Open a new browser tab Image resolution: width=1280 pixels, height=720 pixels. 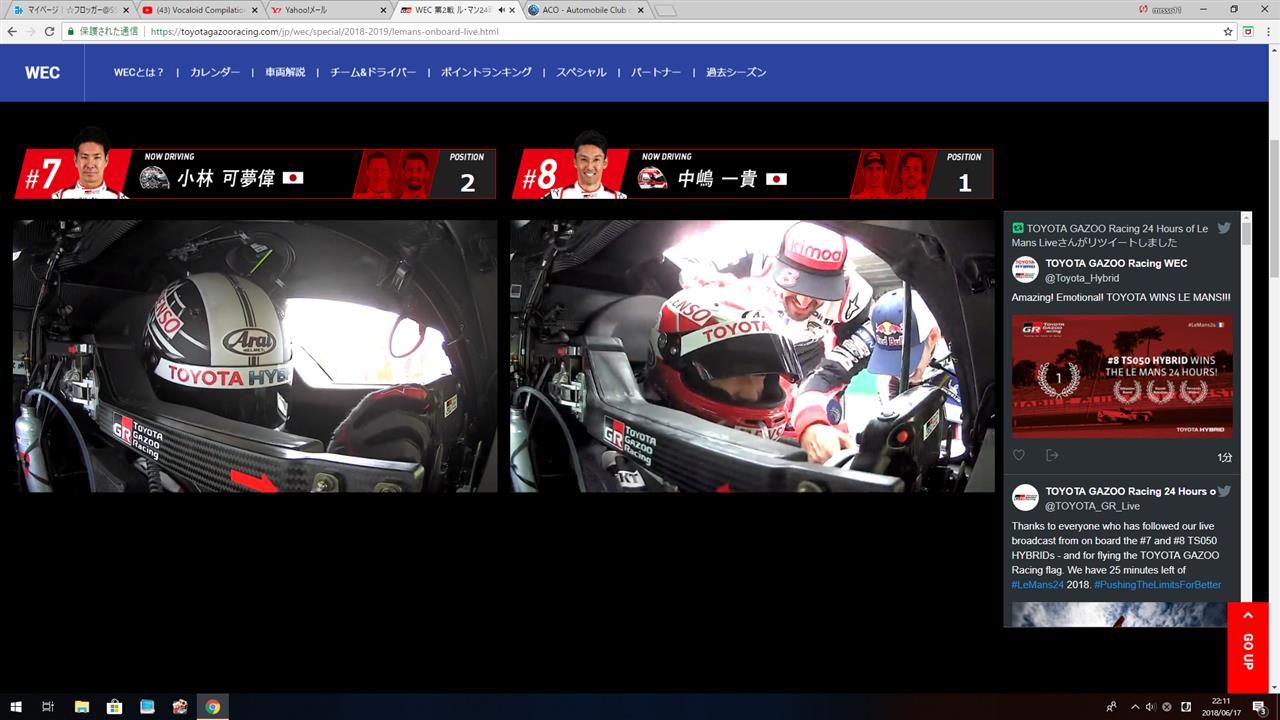tap(666, 11)
